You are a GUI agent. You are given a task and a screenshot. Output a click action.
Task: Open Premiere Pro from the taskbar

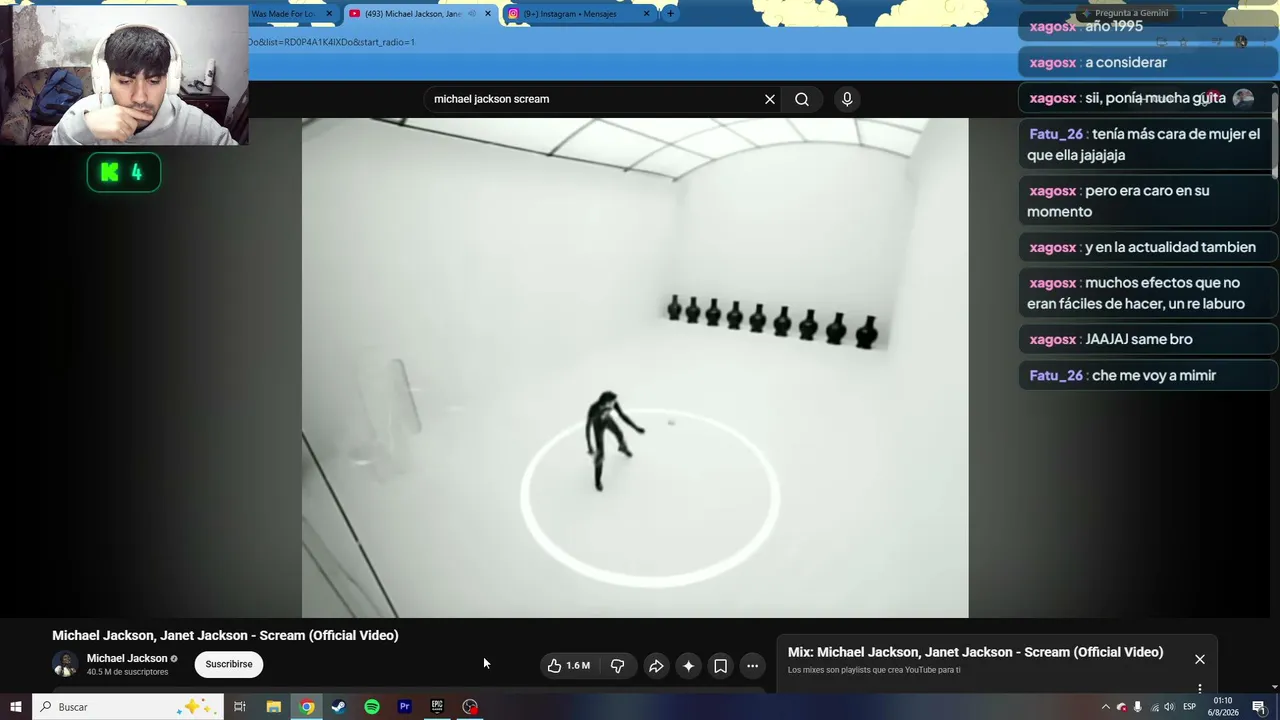click(x=405, y=707)
